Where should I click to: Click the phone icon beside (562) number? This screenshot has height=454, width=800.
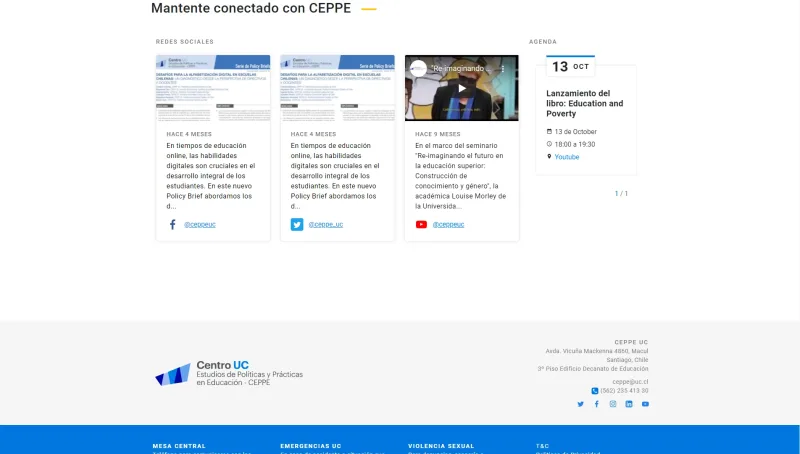point(594,391)
